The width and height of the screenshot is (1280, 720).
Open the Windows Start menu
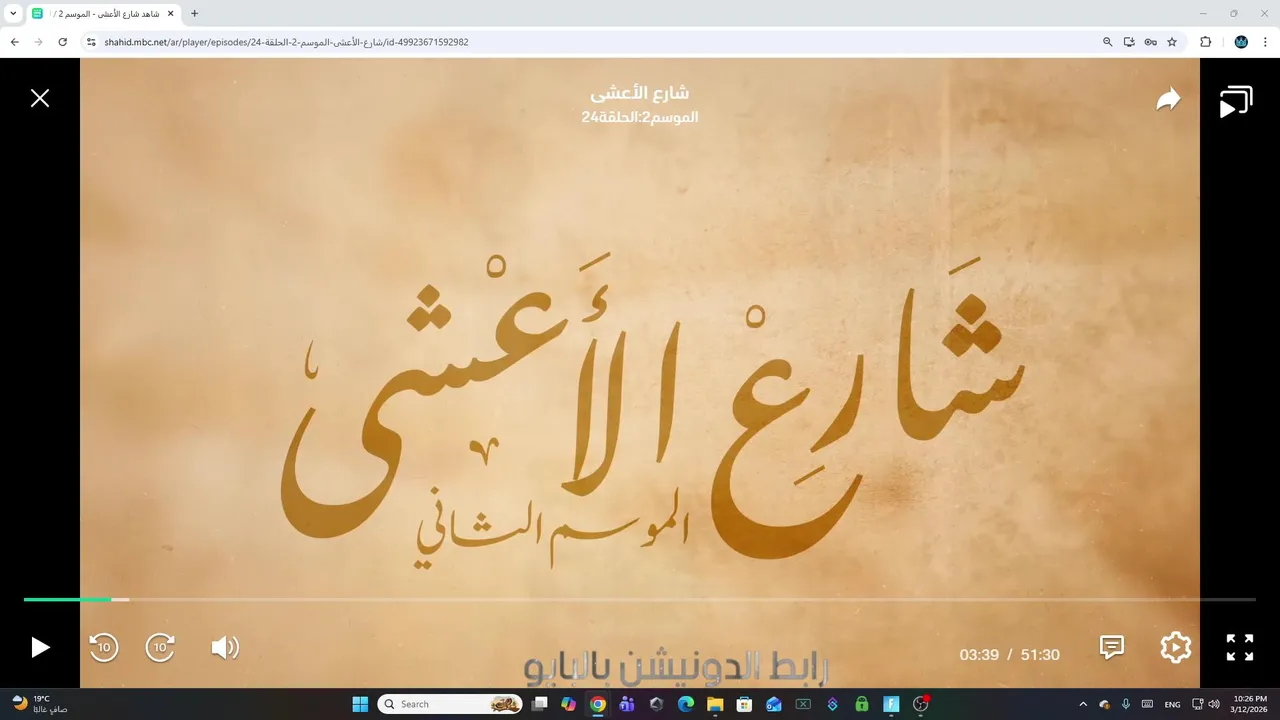coord(360,704)
